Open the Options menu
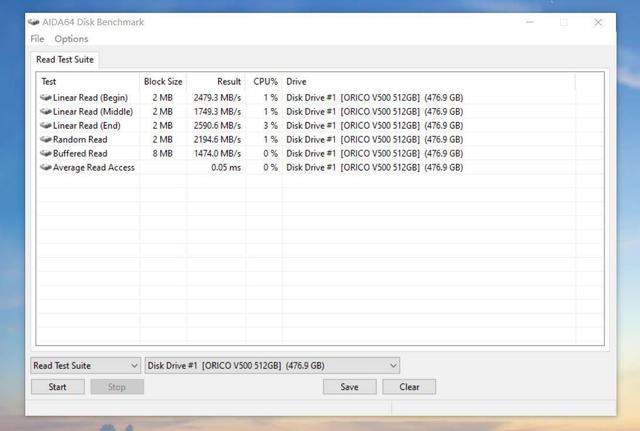640x431 pixels. coord(71,39)
